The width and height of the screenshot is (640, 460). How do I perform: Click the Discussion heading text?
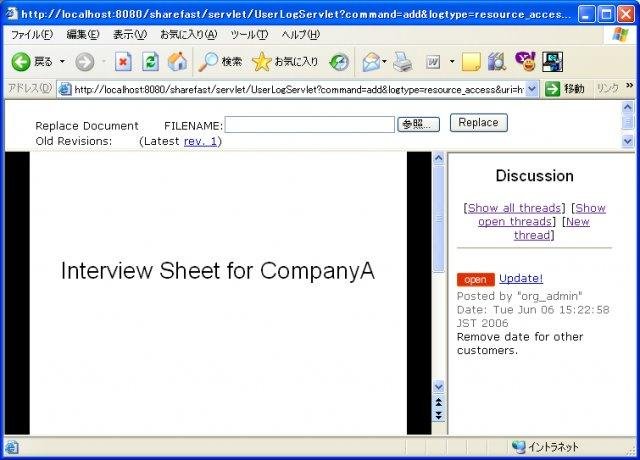click(x=534, y=176)
